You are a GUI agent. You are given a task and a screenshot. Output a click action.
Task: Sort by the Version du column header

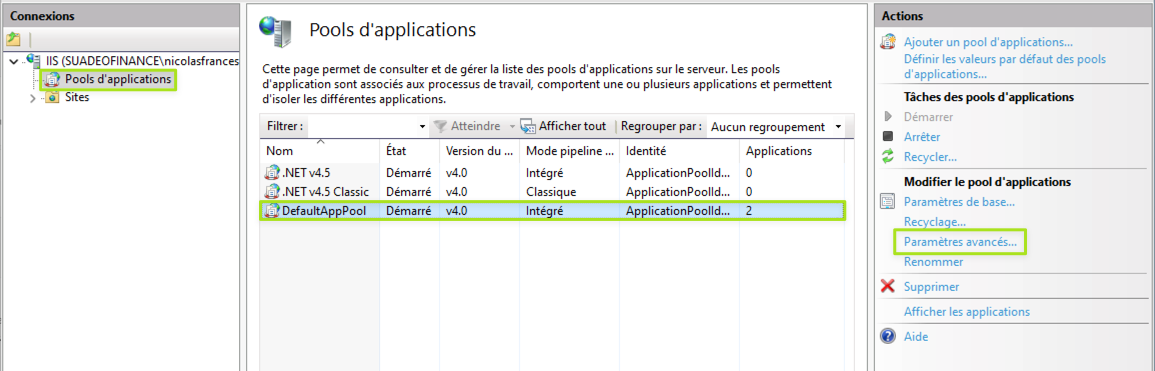tap(480, 150)
